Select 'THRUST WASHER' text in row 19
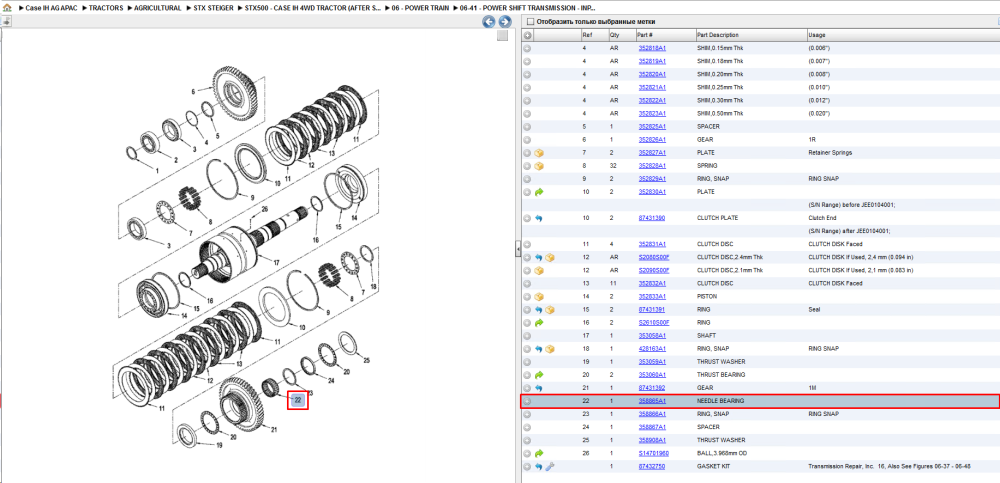1000x483 pixels. coord(719,362)
